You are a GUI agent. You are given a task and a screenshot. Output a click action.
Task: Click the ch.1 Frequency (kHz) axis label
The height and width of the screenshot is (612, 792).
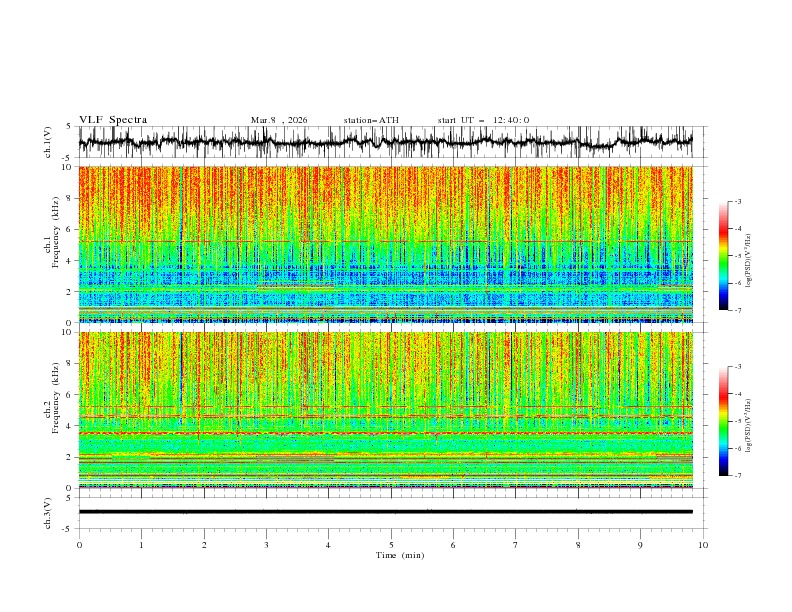pyautogui.click(x=52, y=233)
